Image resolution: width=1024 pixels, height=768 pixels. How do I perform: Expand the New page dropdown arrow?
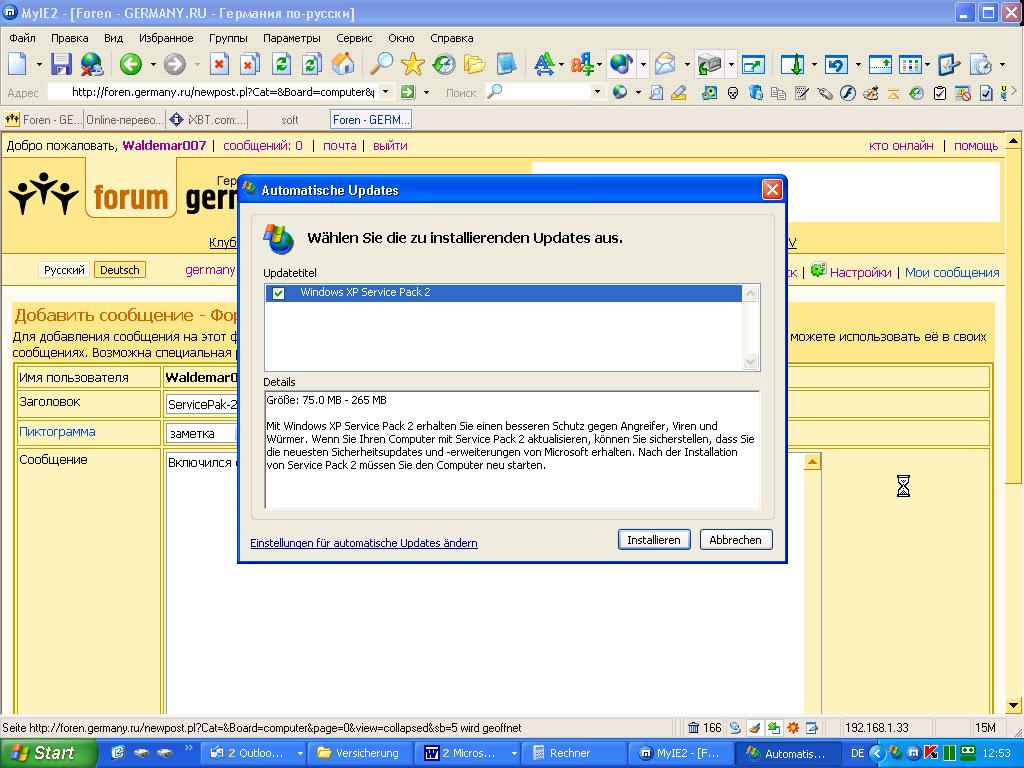tap(39, 65)
